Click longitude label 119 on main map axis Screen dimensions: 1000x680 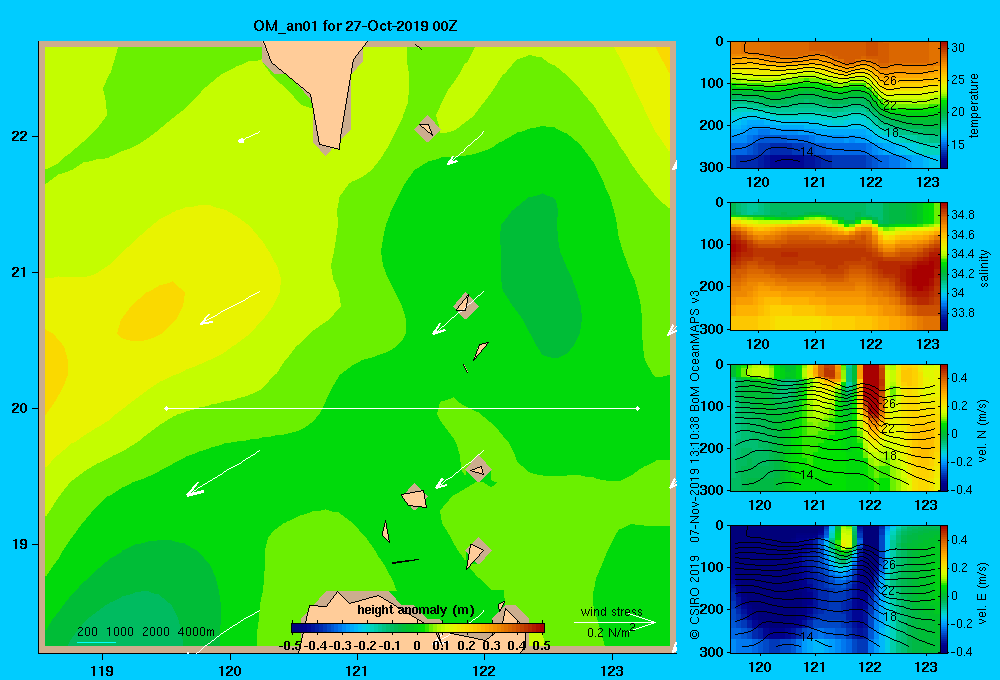[102, 670]
